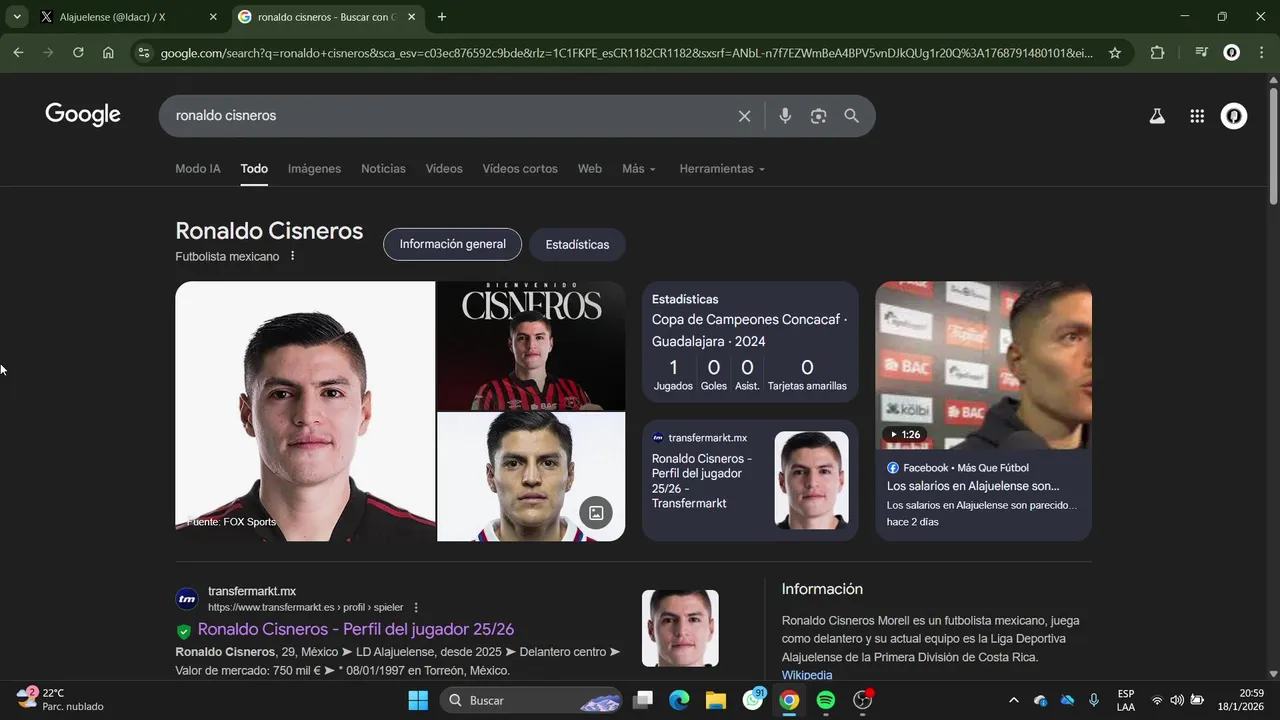Expand the Más search filter dropdown
This screenshot has width=1280, height=720.
pos(639,169)
